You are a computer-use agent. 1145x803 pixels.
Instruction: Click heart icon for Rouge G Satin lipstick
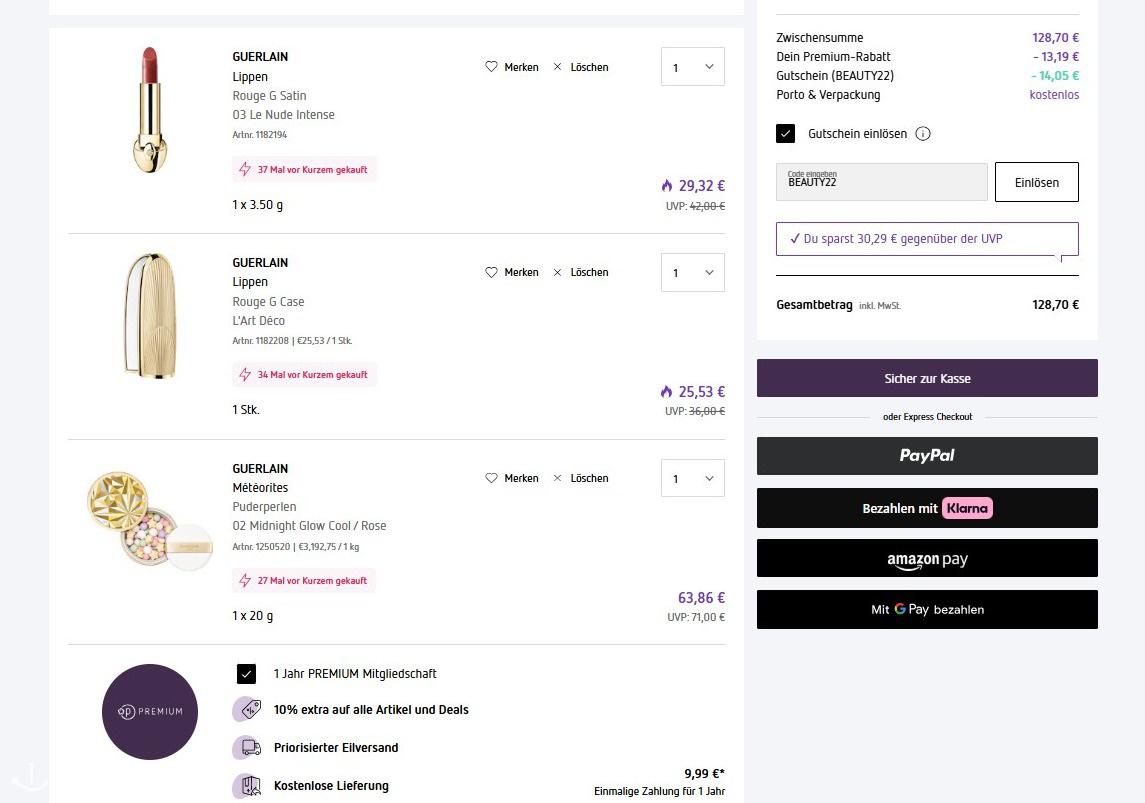coord(491,67)
